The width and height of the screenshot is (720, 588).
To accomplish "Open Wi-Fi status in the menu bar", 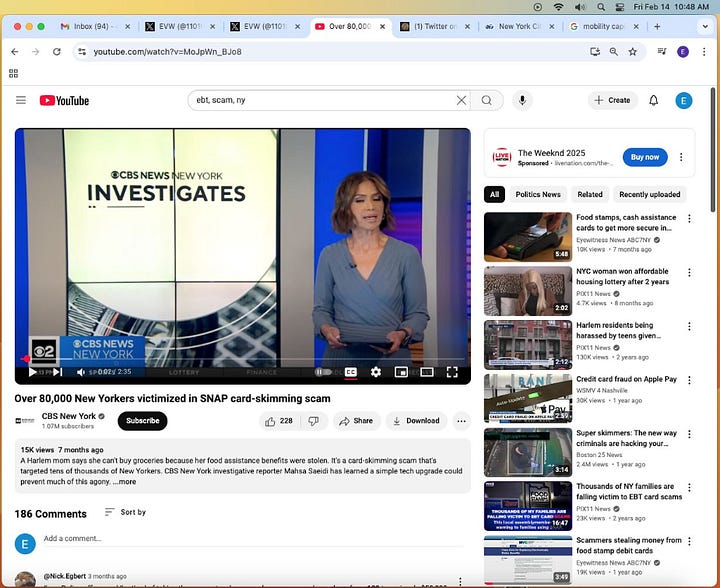I will tap(558, 7).
